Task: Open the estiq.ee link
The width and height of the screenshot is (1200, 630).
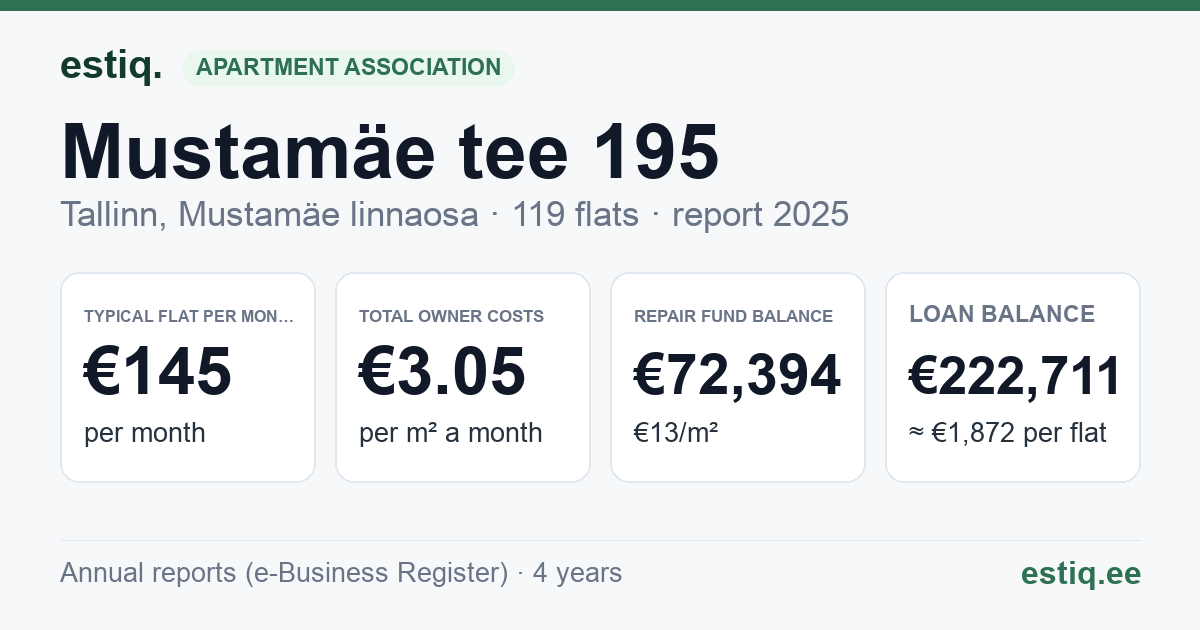Action: point(1081,573)
